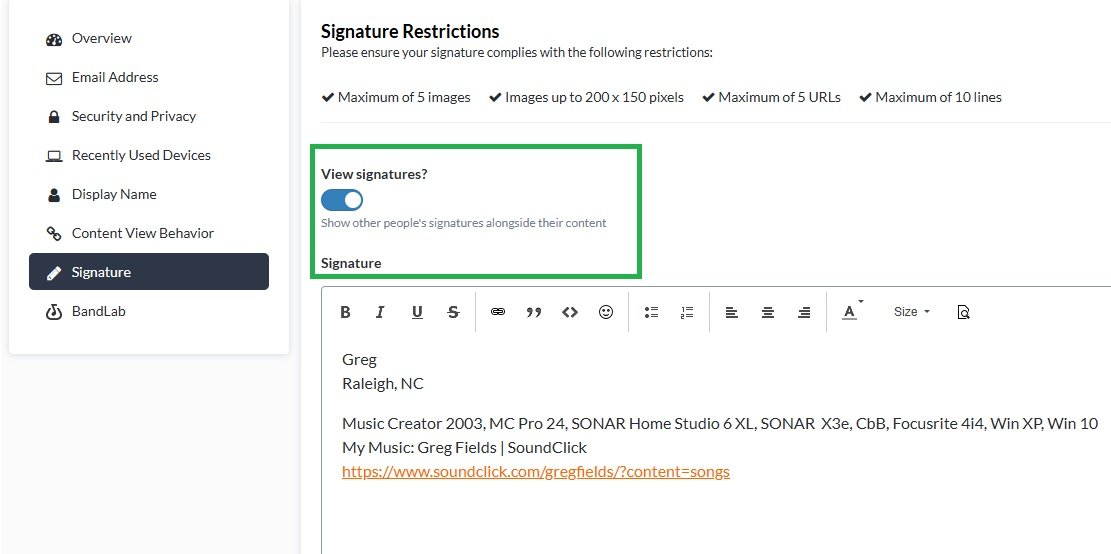Insert a block quote

pyautogui.click(x=534, y=312)
